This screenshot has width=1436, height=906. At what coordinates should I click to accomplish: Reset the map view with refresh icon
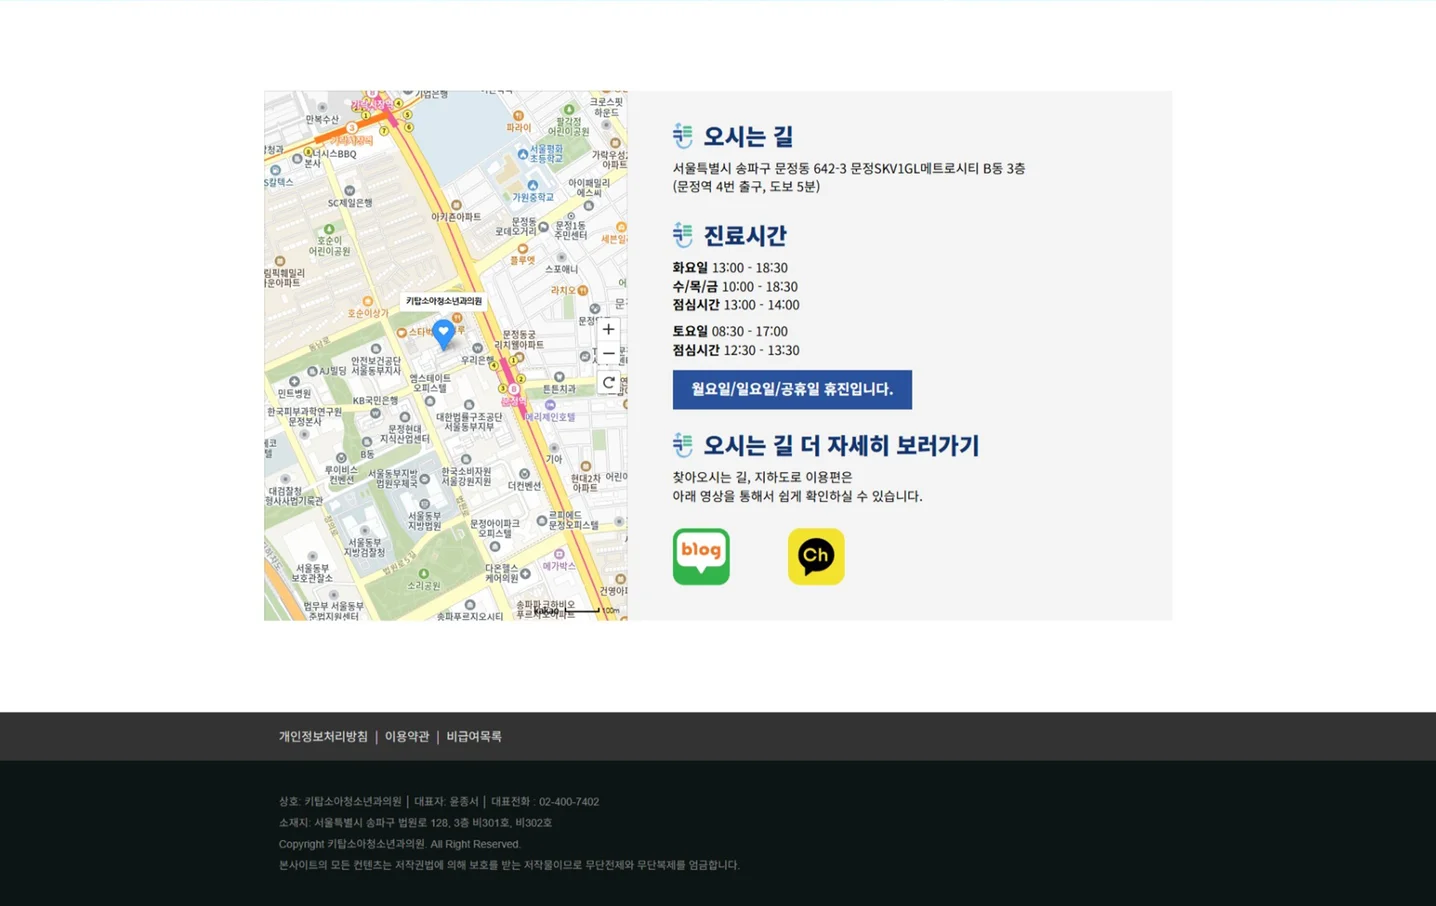608,382
